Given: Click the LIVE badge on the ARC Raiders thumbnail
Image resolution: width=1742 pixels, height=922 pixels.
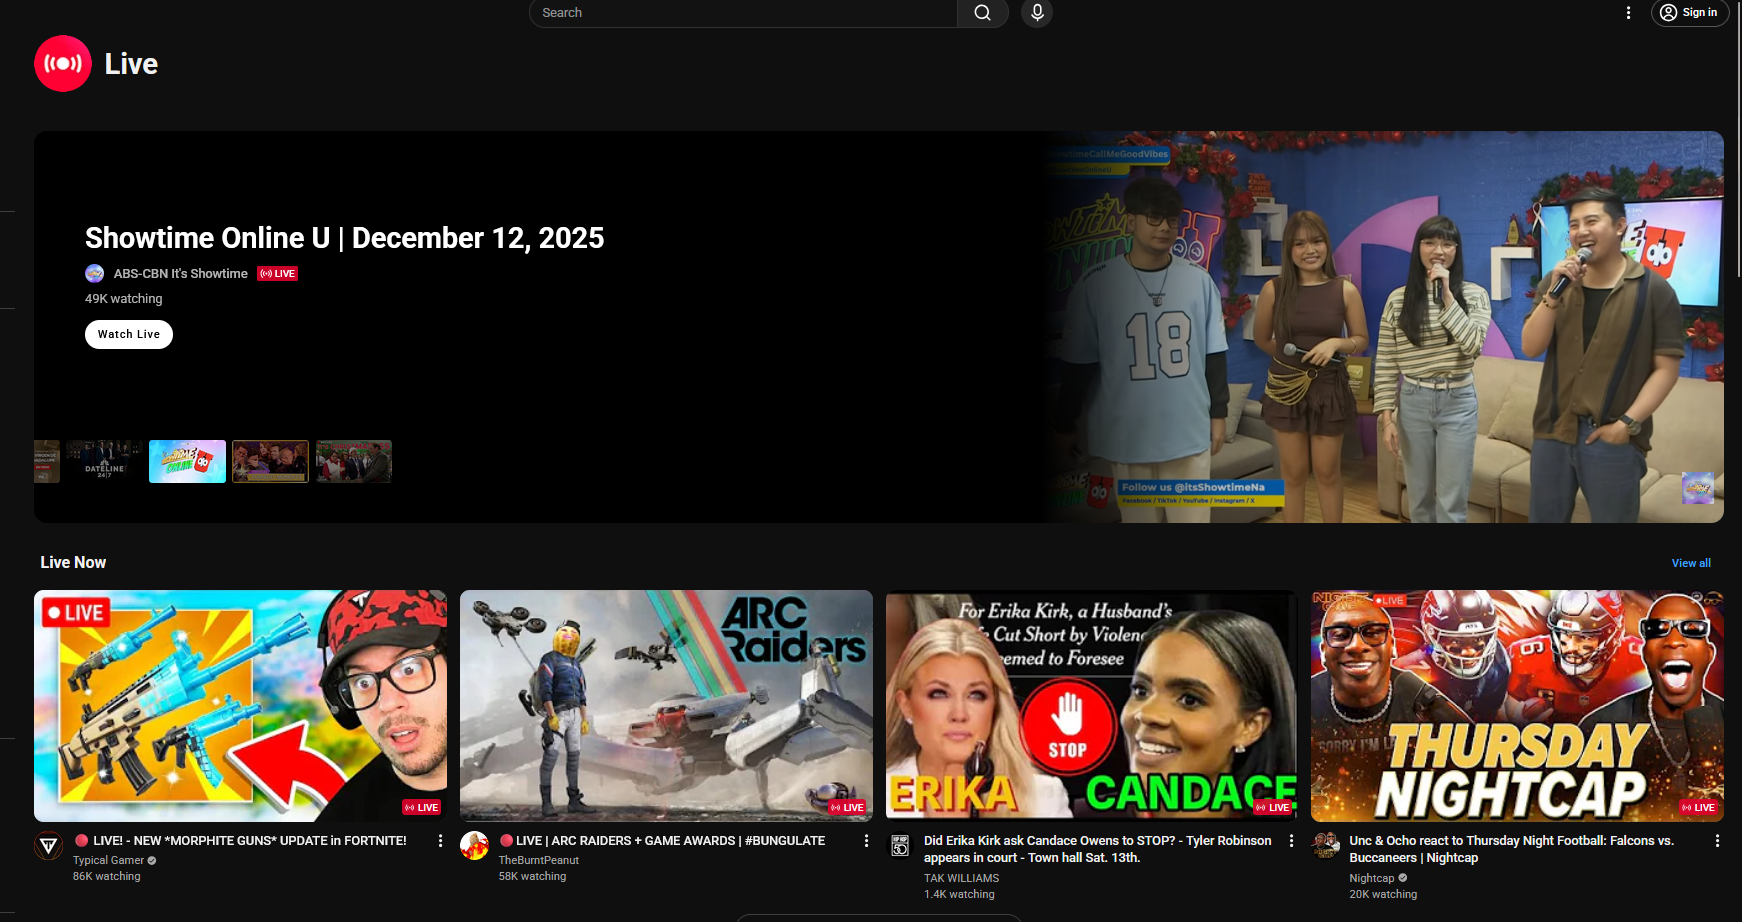Looking at the screenshot, I should (847, 807).
